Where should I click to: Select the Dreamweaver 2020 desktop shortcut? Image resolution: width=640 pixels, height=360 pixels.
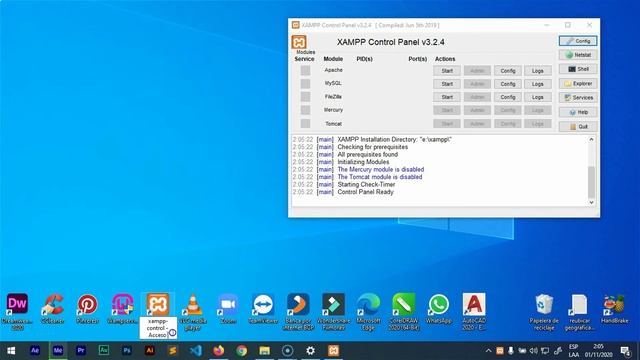pos(17,311)
